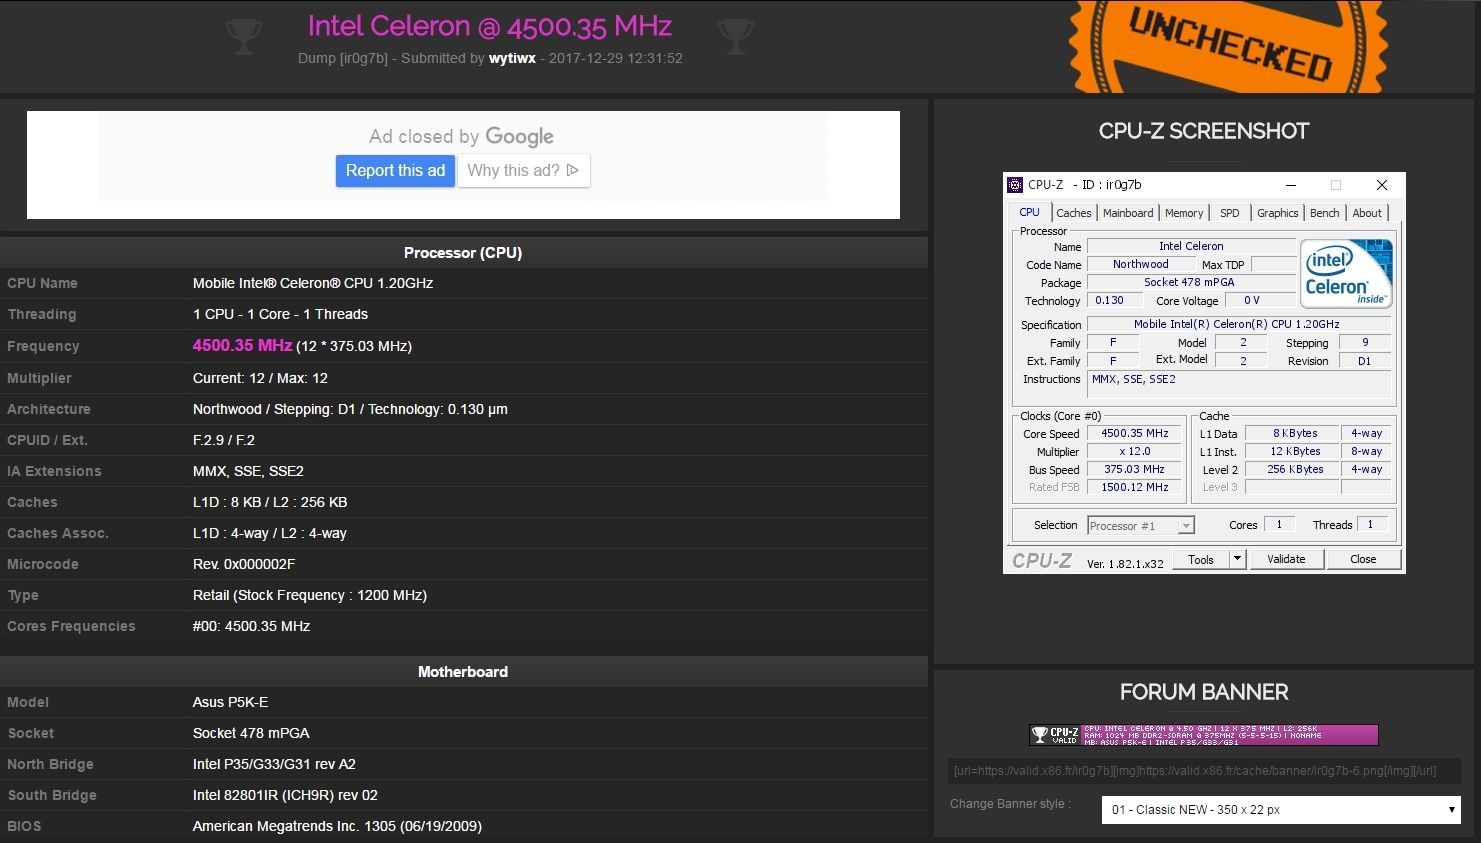Image resolution: width=1481 pixels, height=844 pixels.
Task: Click the Architecture value Northwood / Stepping: D1
Action: point(350,409)
